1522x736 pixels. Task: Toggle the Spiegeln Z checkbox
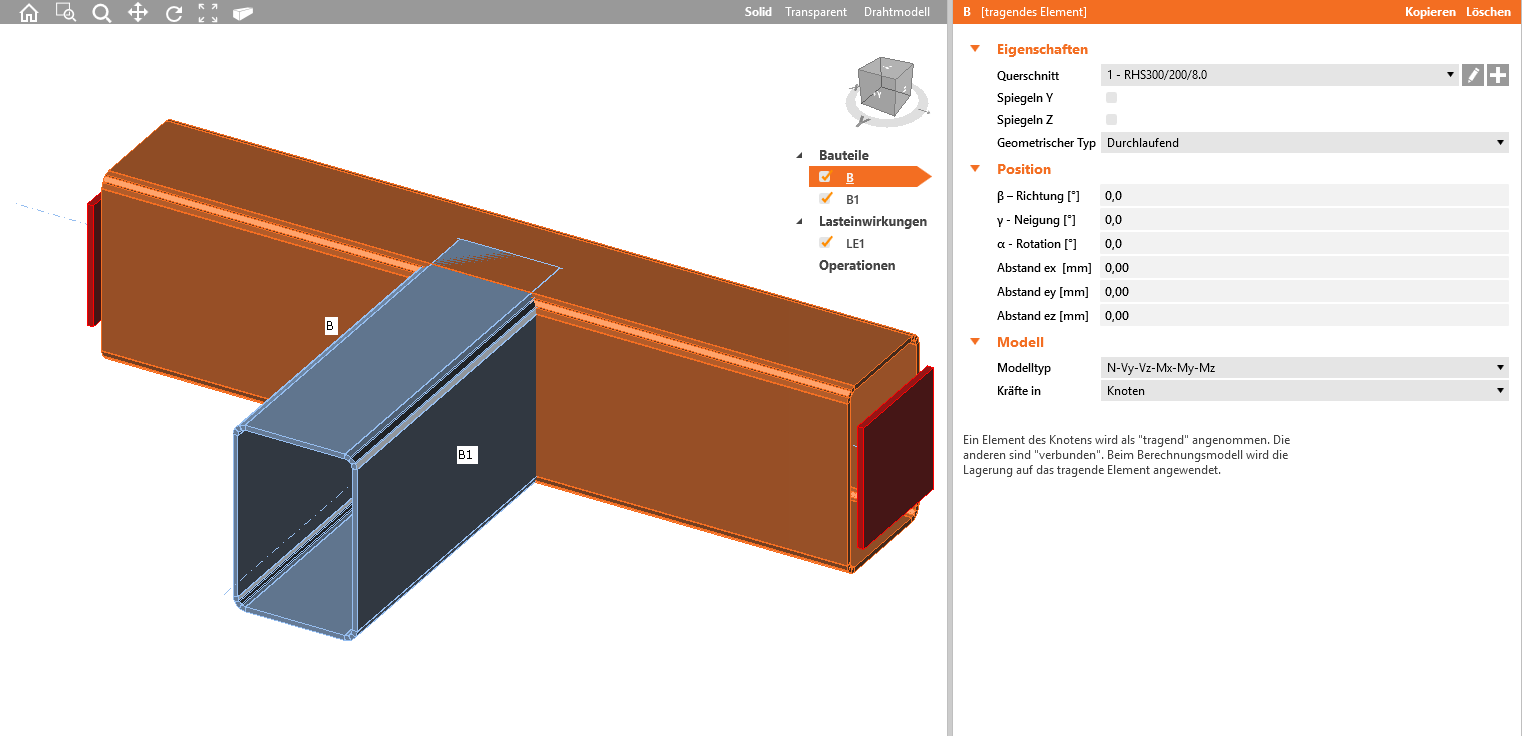point(1111,120)
